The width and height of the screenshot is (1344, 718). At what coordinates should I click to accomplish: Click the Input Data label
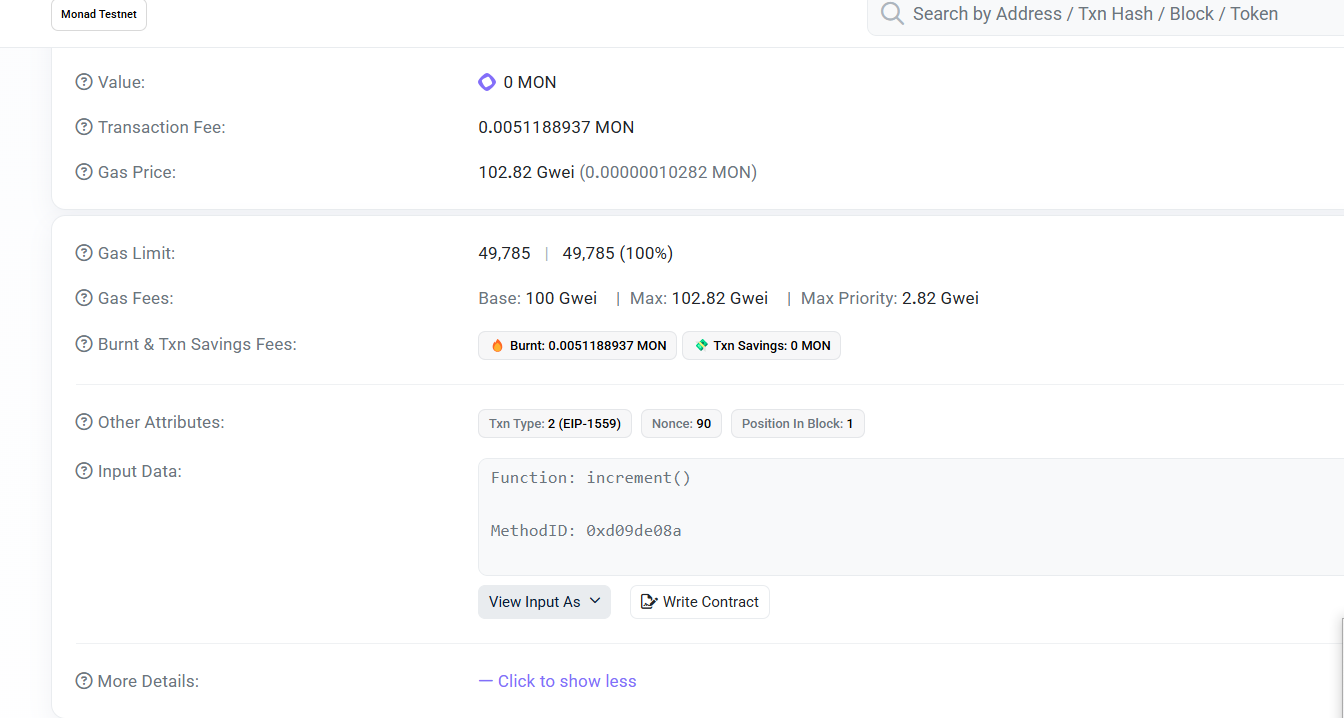[140, 471]
